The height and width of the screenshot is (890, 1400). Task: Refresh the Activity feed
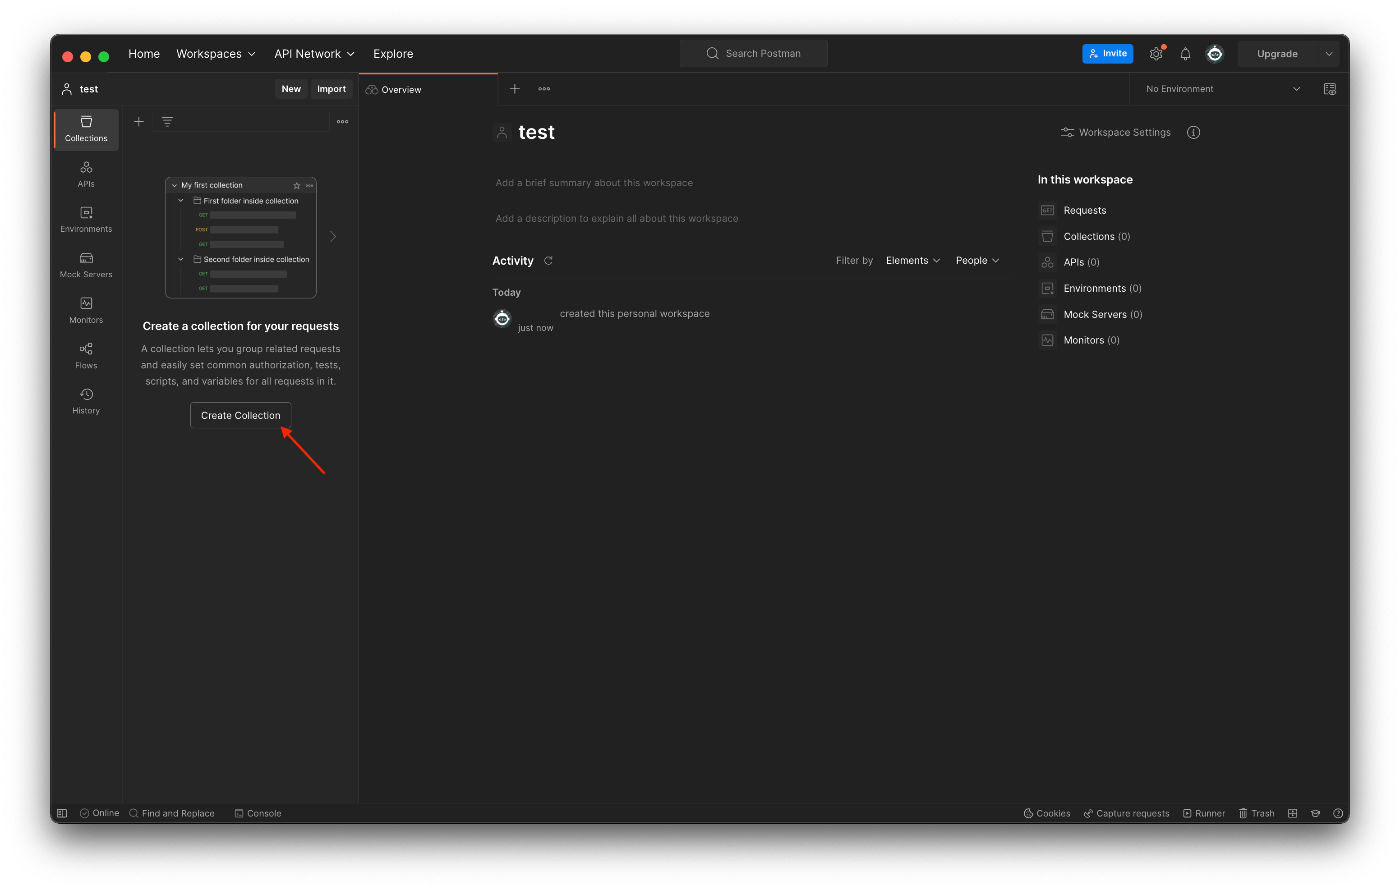tap(548, 261)
